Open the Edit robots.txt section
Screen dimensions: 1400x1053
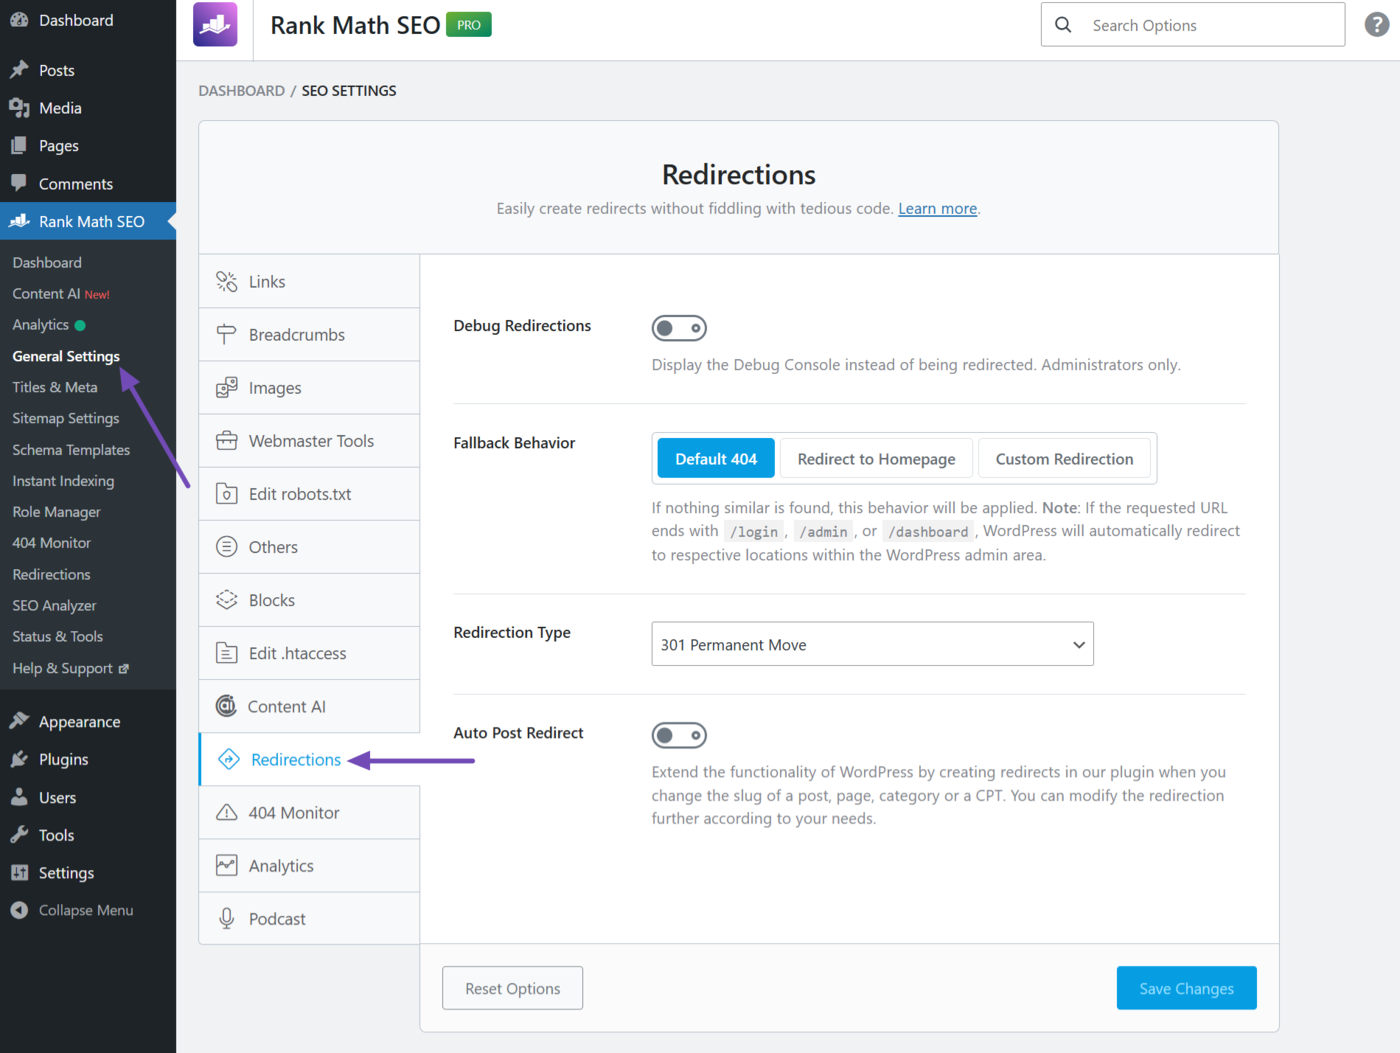(227, 493)
